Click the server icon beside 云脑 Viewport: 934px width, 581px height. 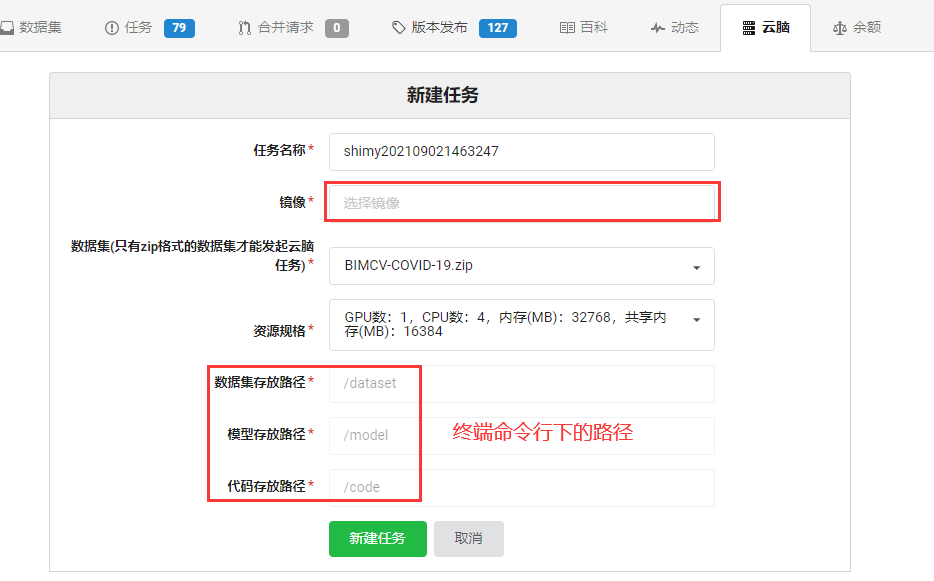[x=749, y=28]
